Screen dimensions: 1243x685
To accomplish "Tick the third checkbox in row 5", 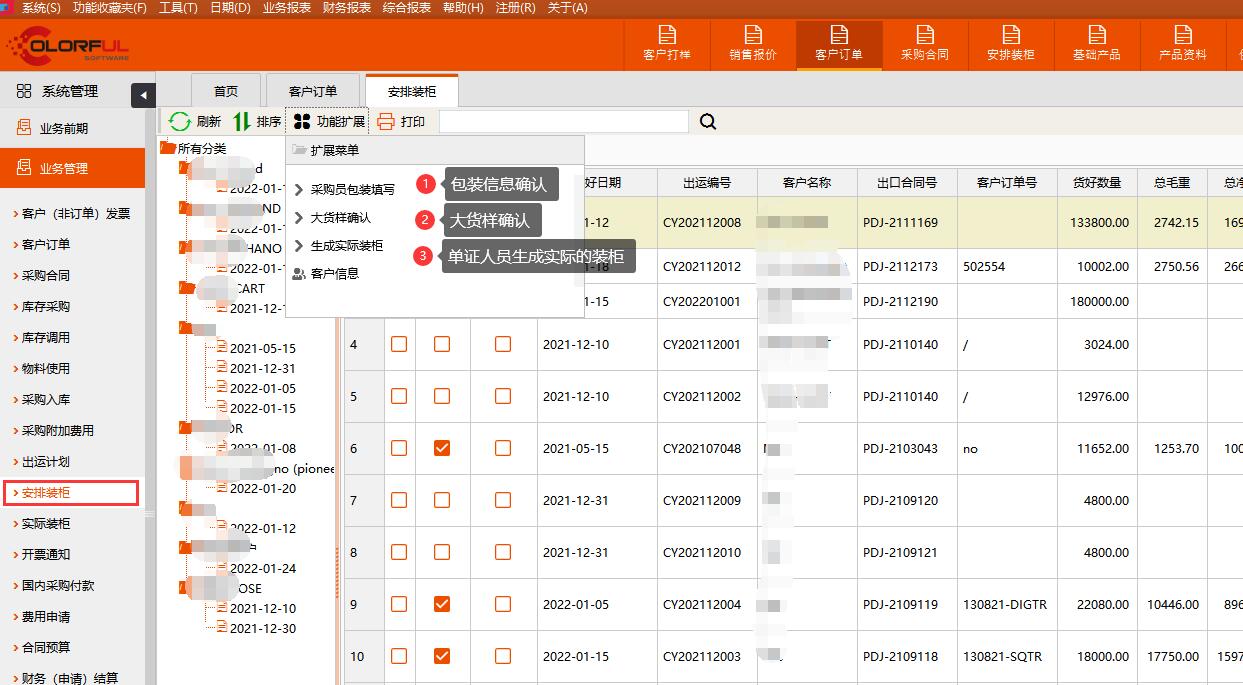I will (x=503, y=396).
